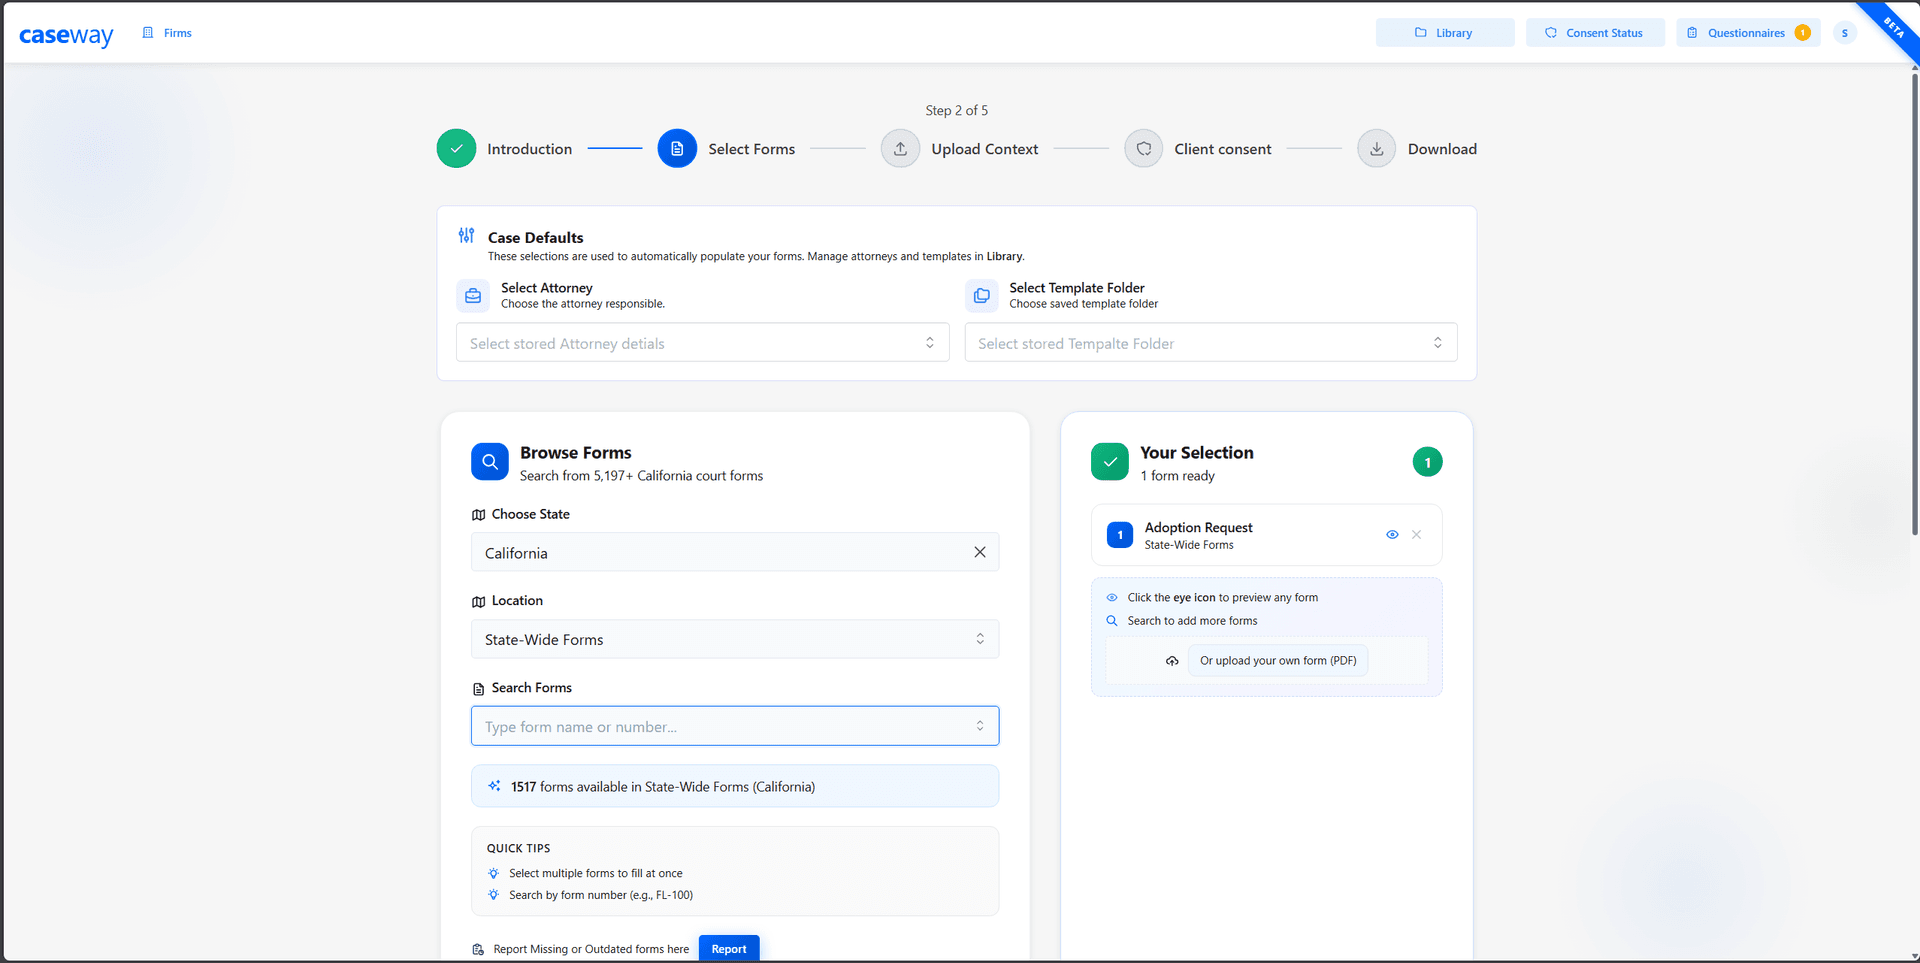Open the user avatar S menu
The image size is (1920, 963).
point(1845,33)
